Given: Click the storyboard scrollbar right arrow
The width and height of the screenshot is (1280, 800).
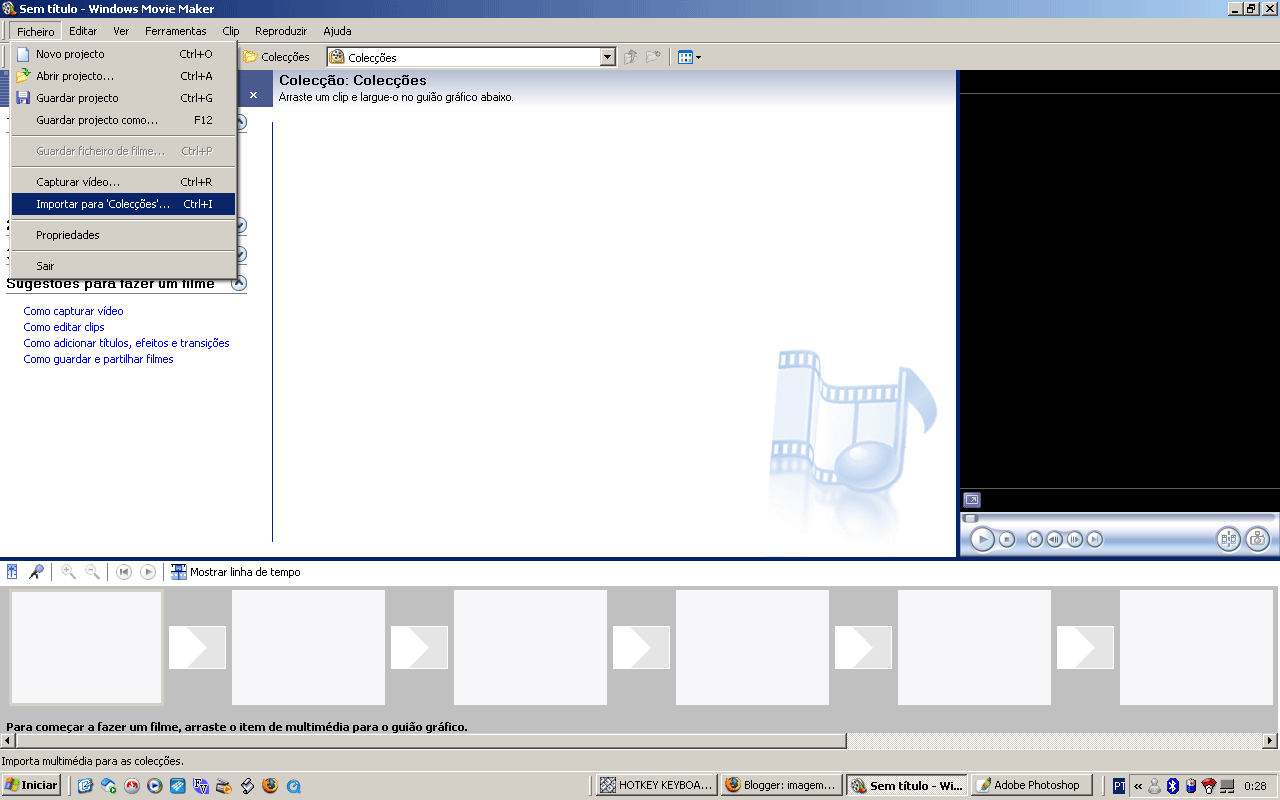Looking at the screenshot, I should coord(1271,741).
